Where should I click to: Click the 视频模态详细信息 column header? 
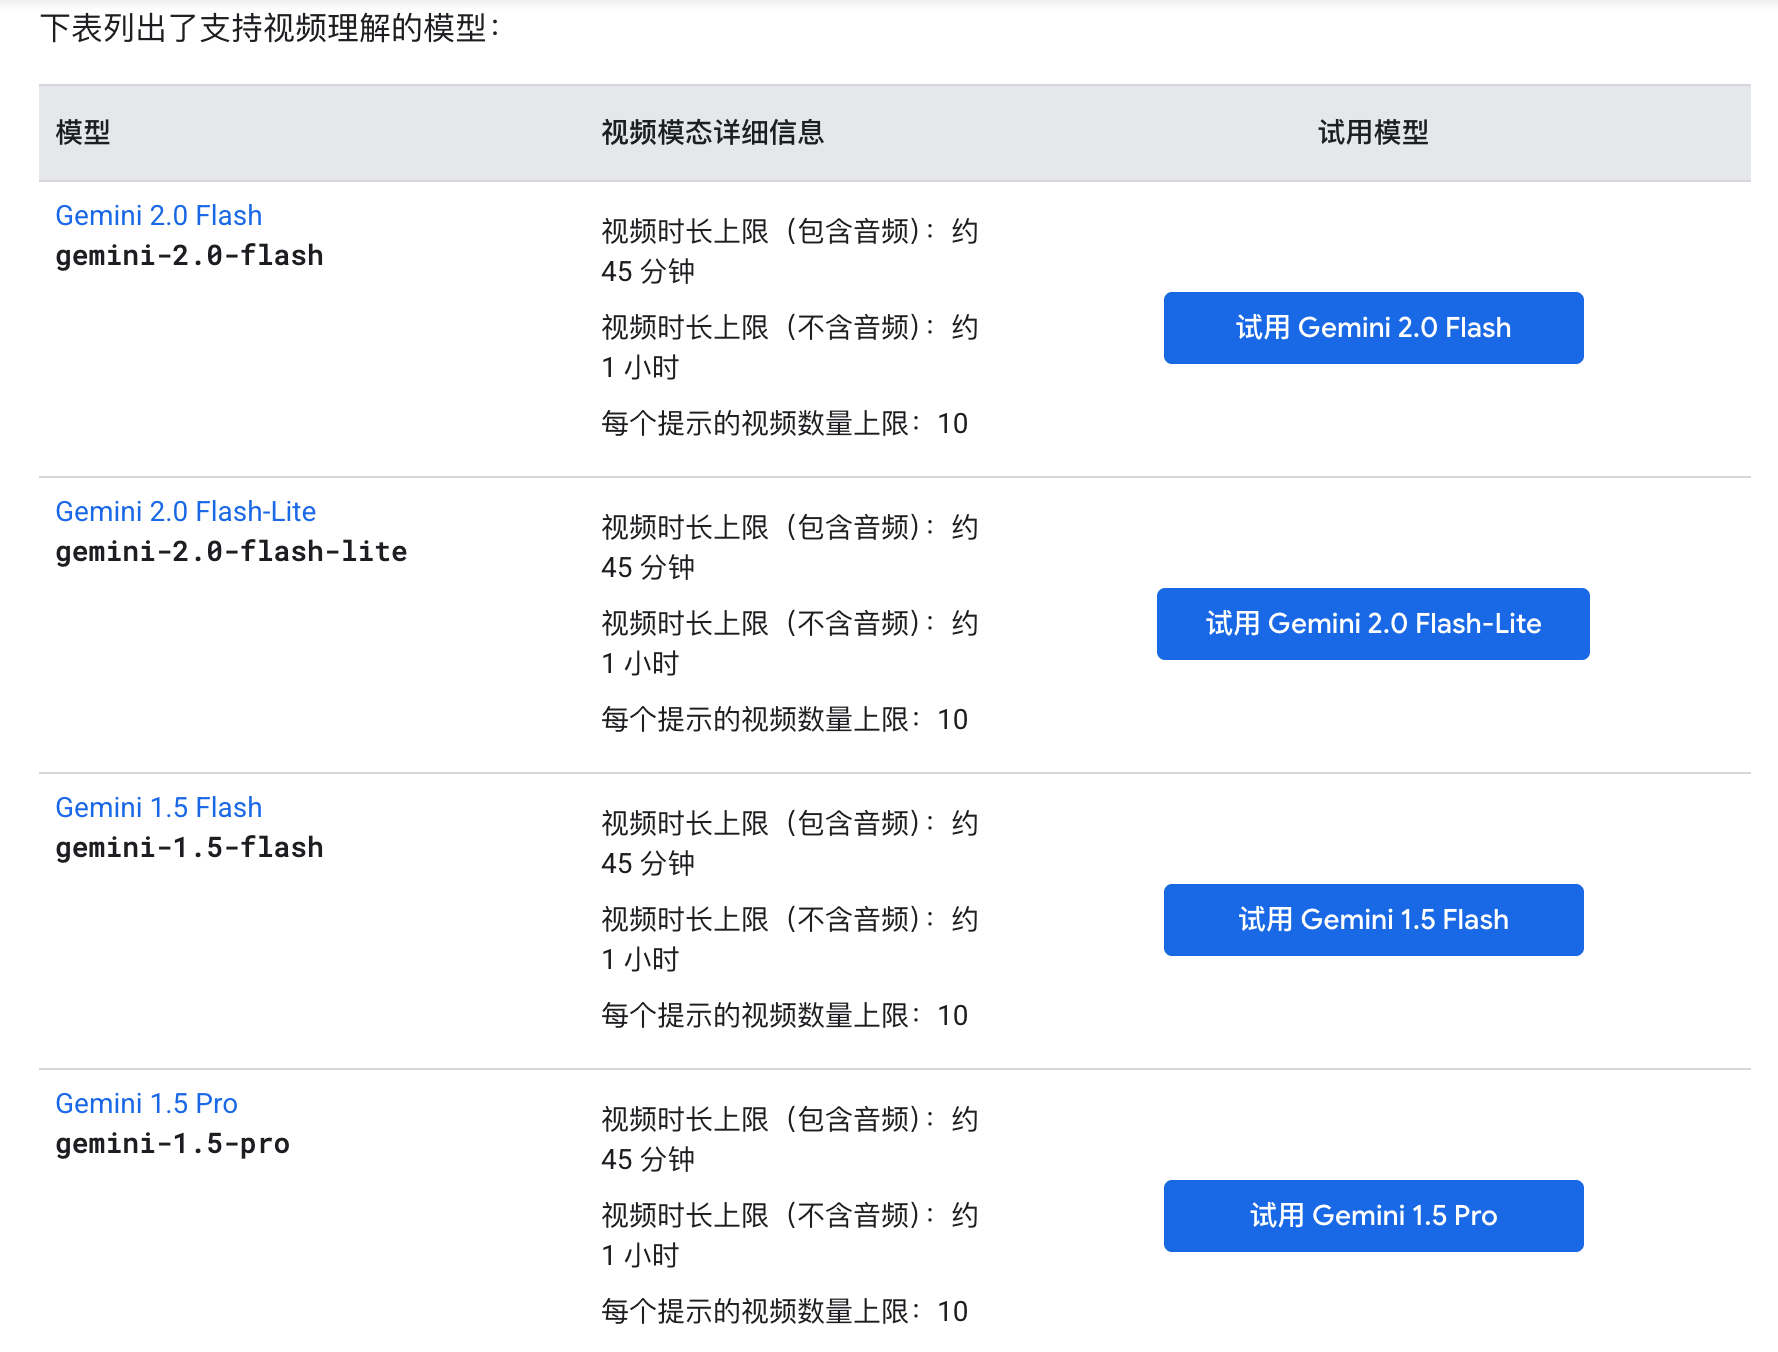712,132
